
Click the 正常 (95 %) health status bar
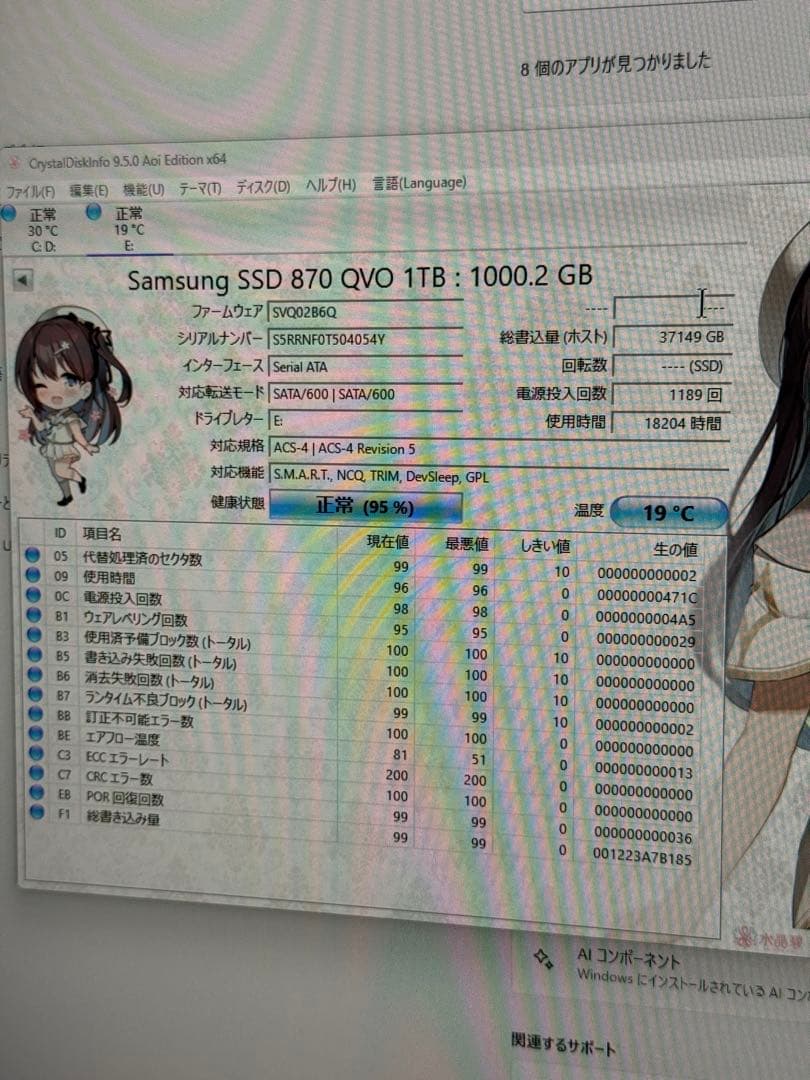[367, 507]
